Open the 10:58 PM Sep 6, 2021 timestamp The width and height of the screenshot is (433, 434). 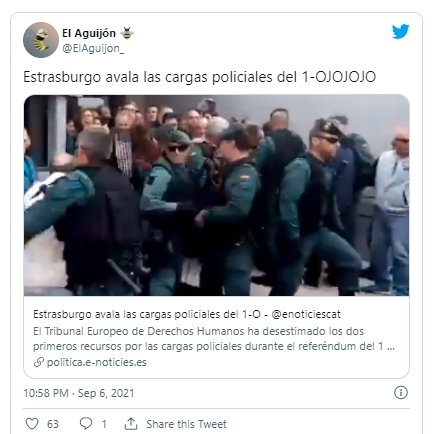pos(79,393)
